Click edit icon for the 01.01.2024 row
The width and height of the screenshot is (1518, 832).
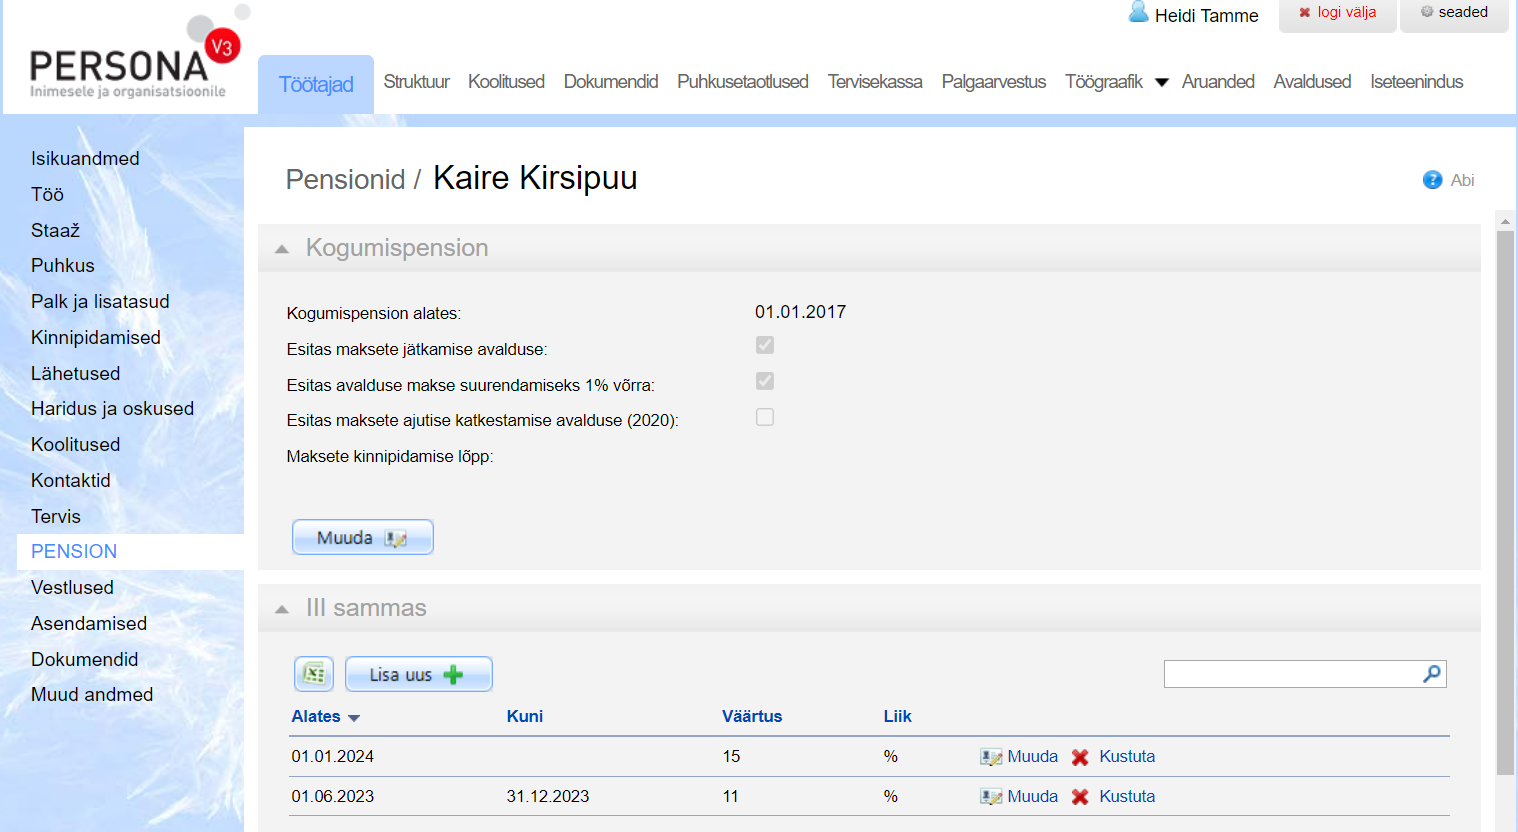tap(990, 757)
